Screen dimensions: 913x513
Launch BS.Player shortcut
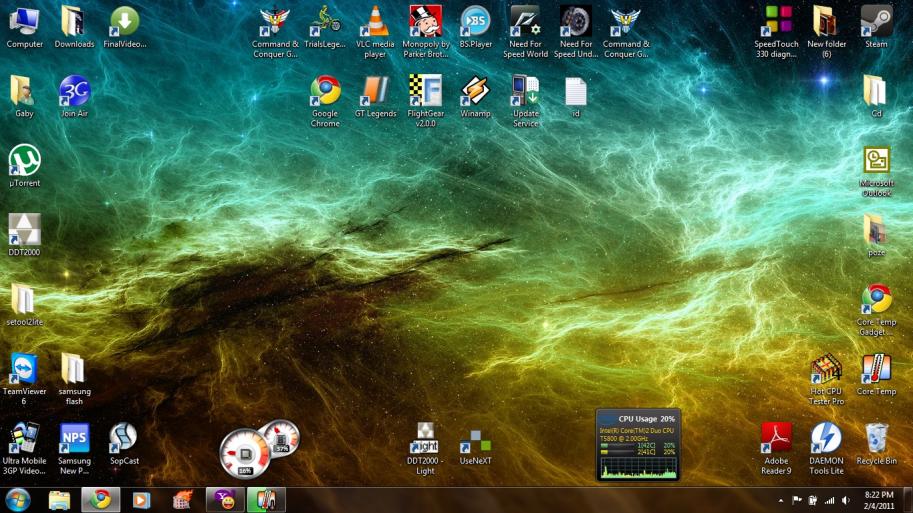(x=475, y=24)
